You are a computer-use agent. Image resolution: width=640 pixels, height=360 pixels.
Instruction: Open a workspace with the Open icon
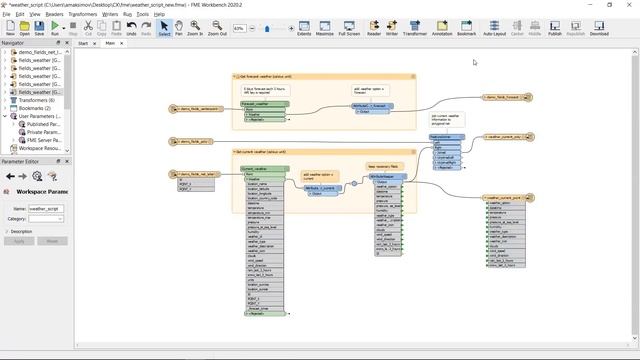(24, 28)
